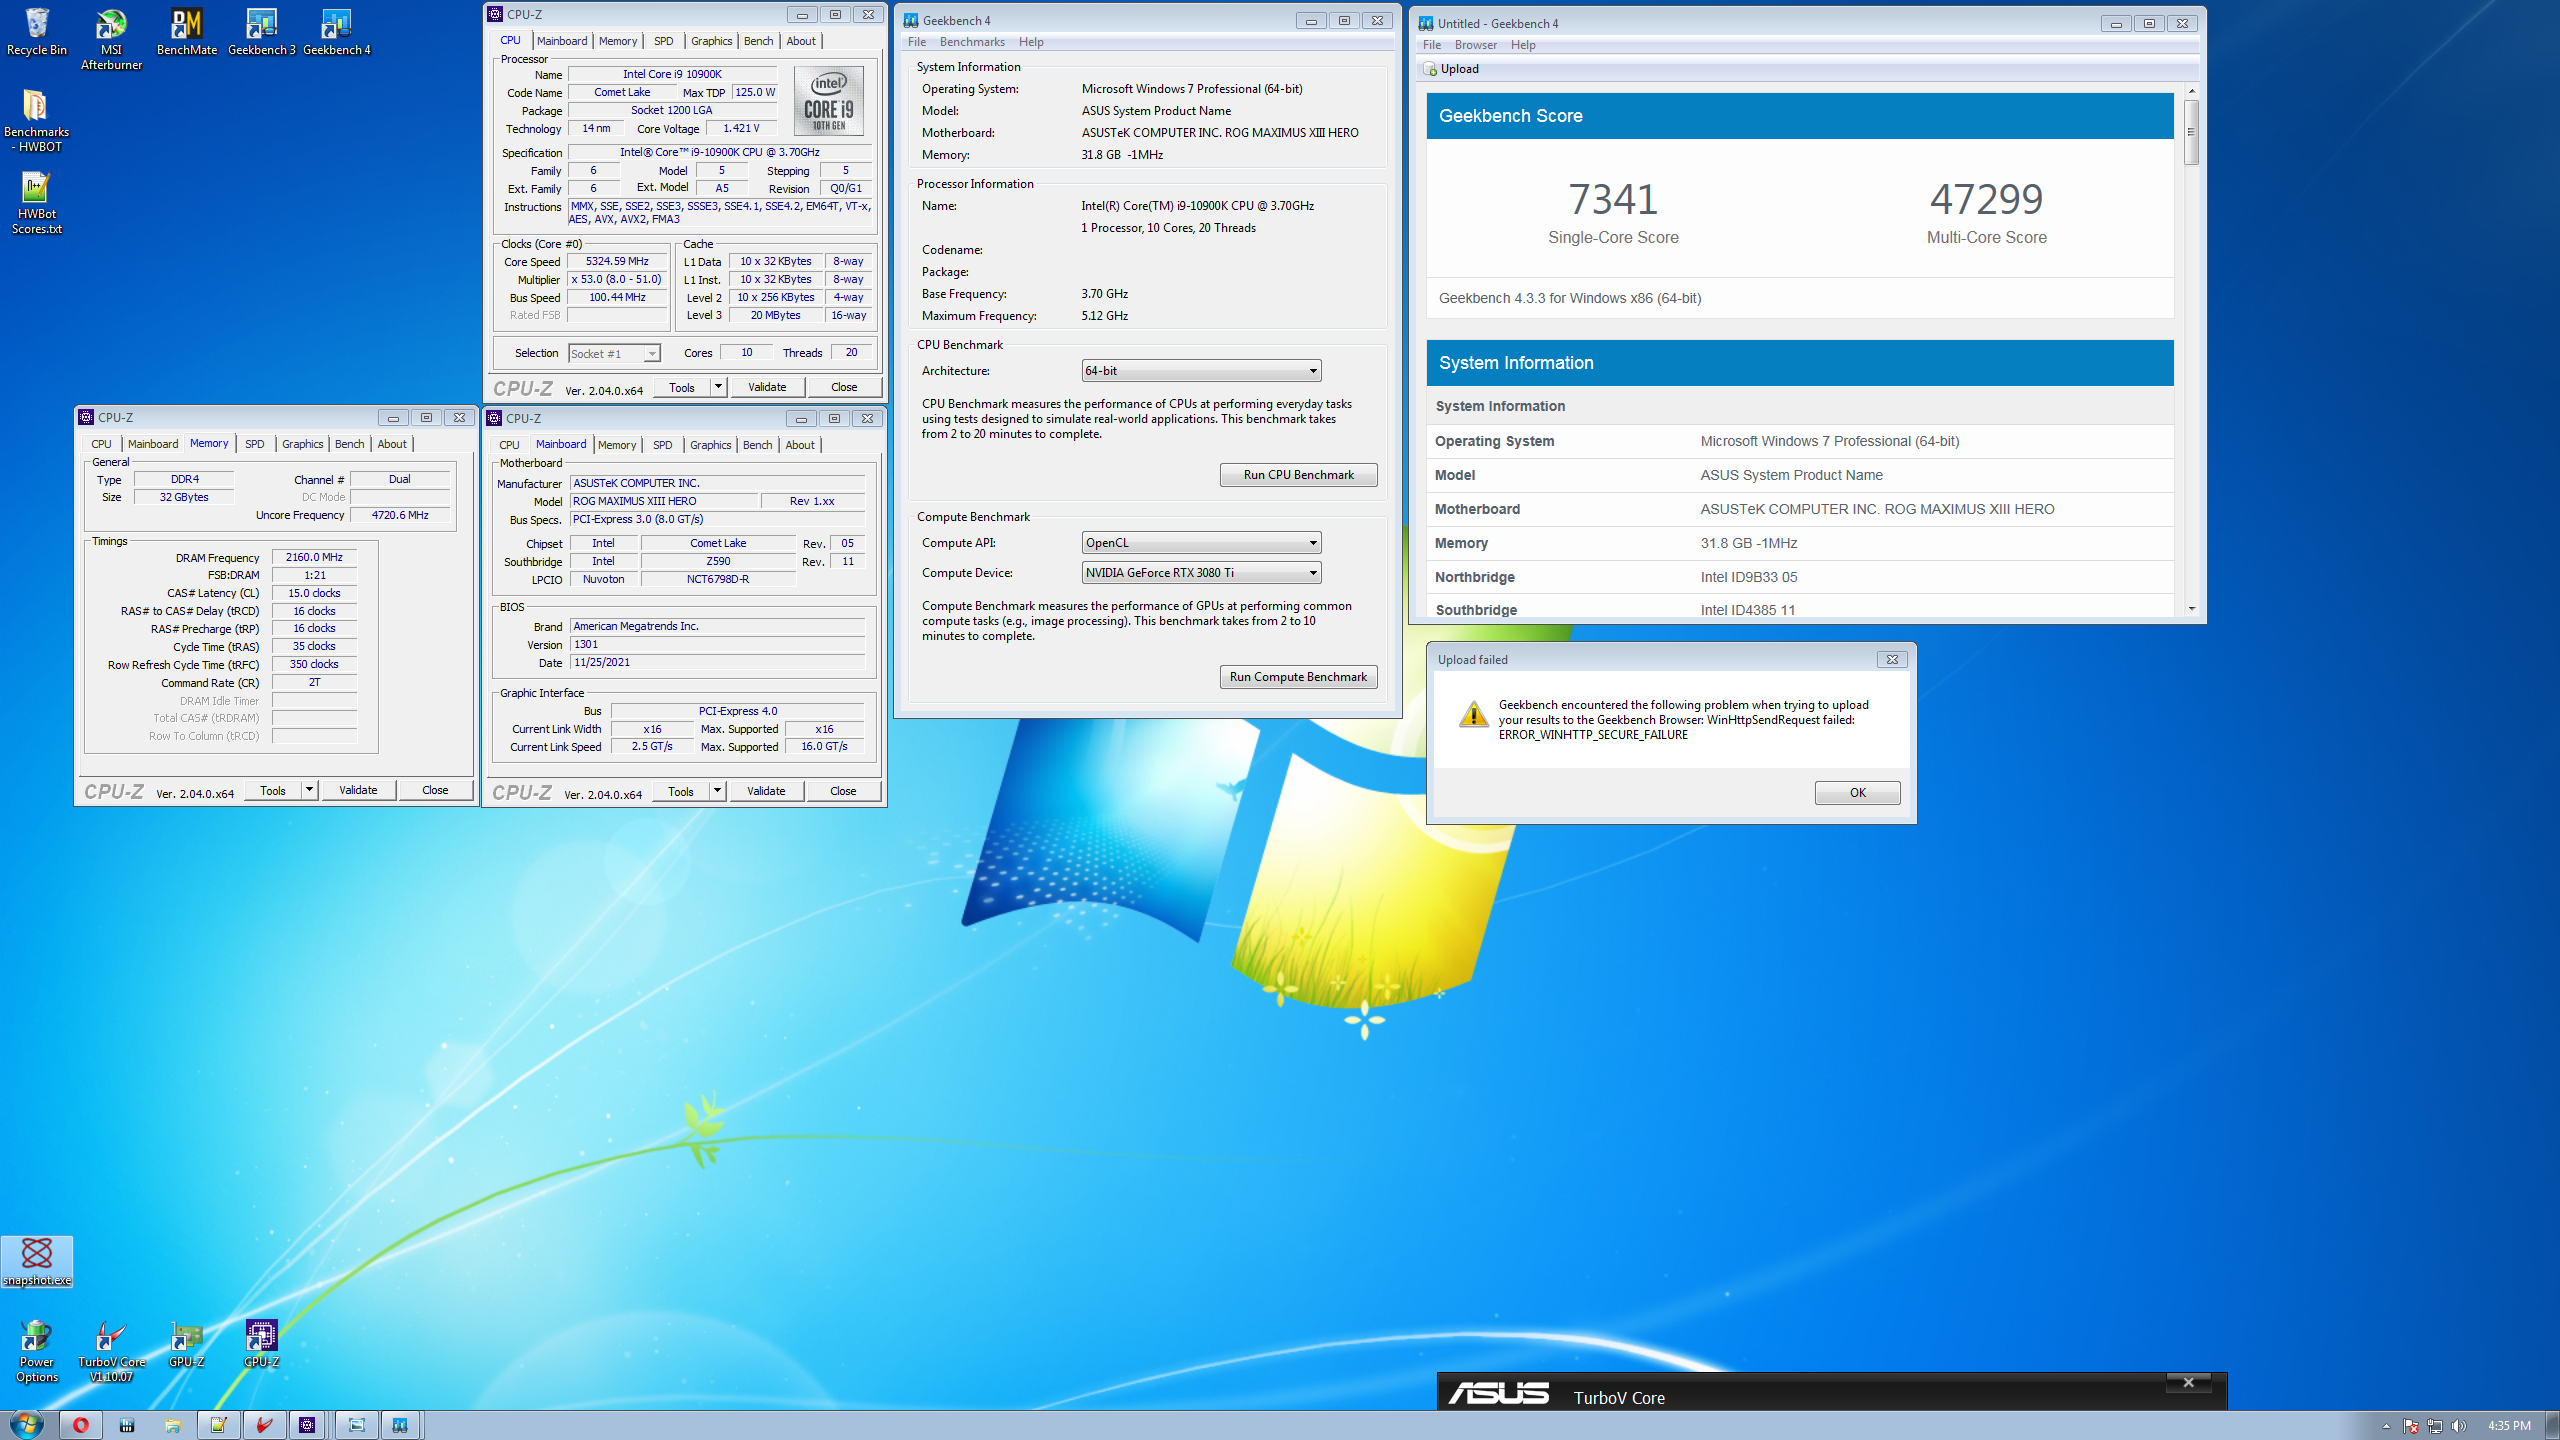This screenshot has height=1440, width=2560.
Task: Switch to the purple CPU-Z taskbar icon
Action: (307, 1425)
